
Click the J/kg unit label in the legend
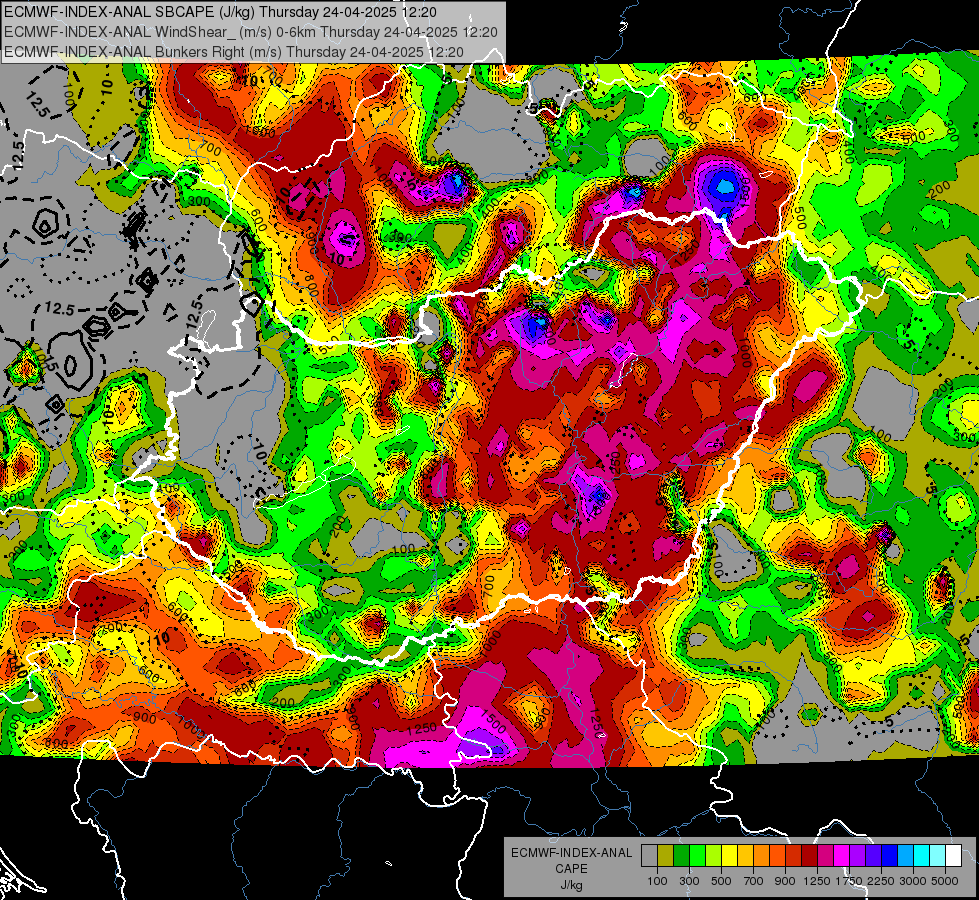click(x=571, y=885)
